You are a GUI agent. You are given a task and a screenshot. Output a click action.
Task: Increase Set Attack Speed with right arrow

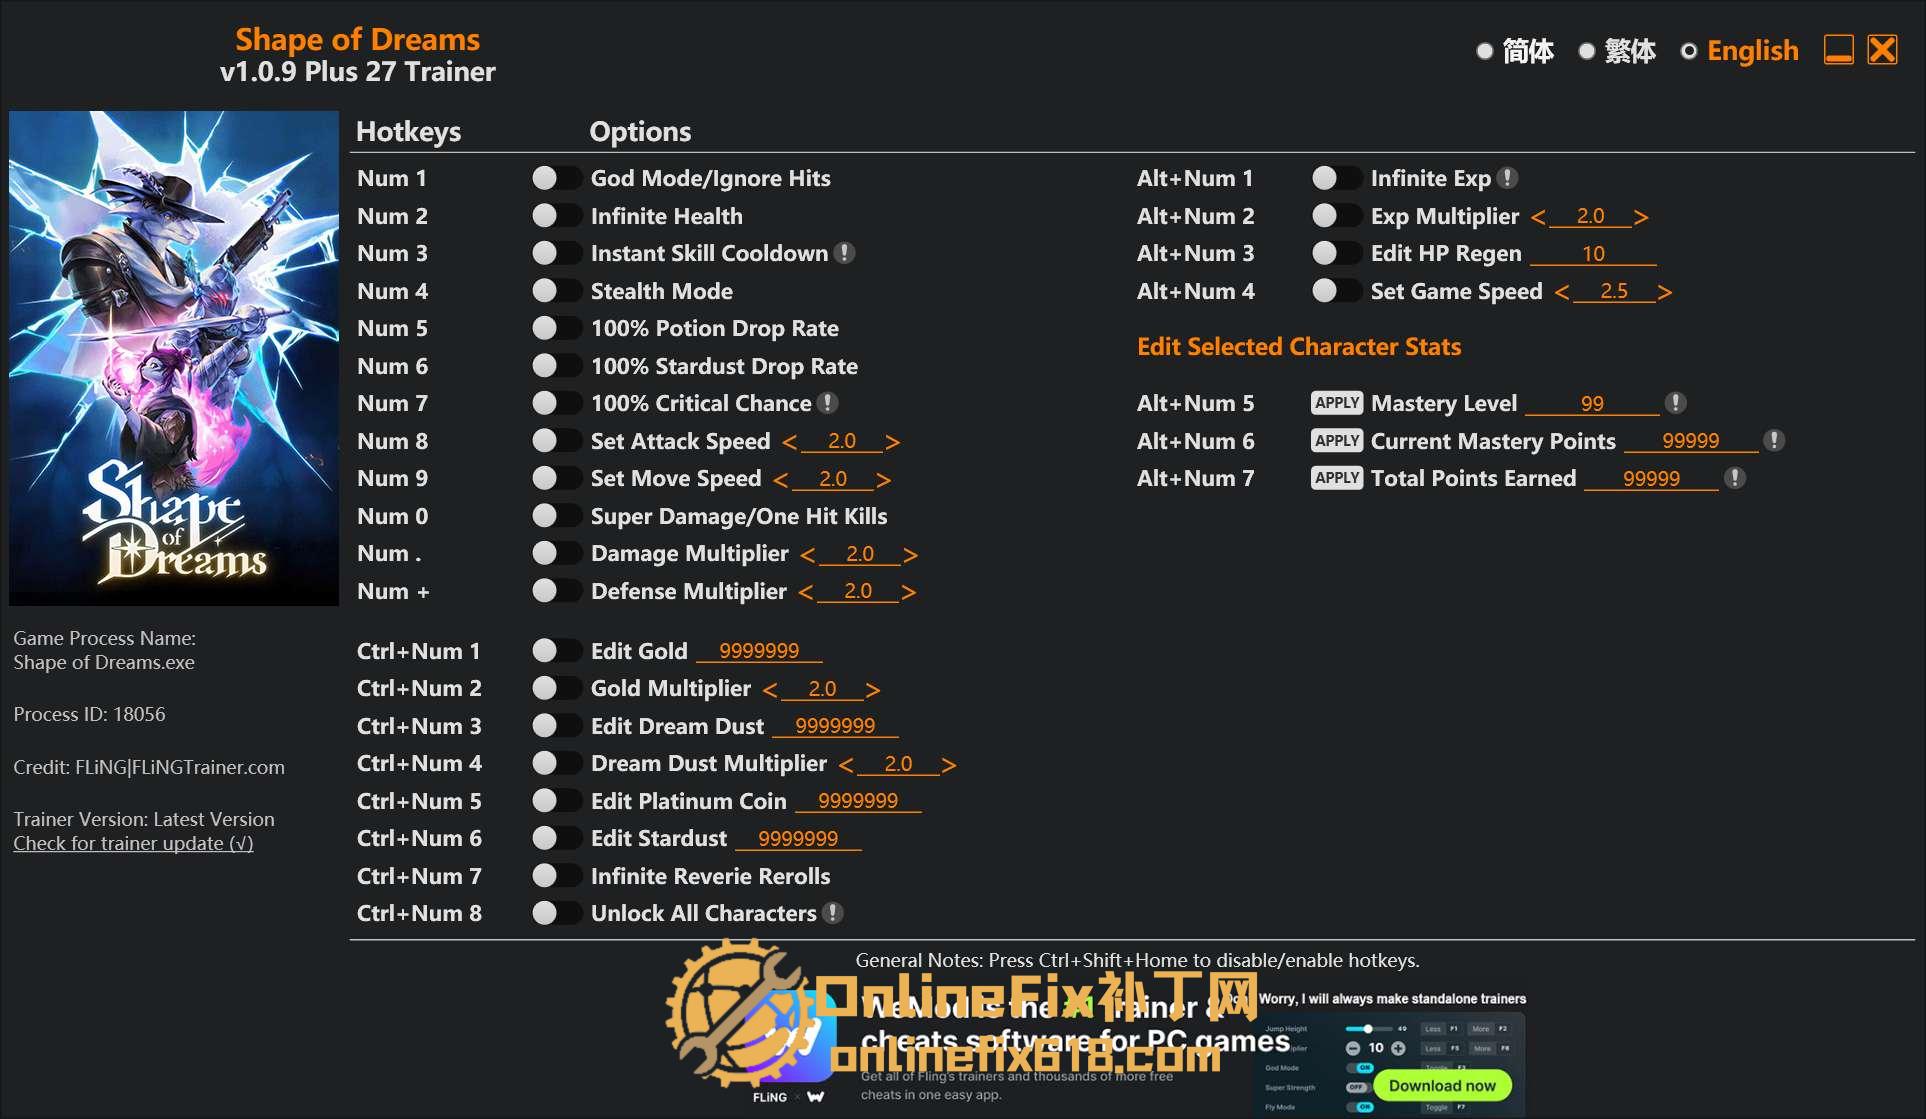click(892, 442)
